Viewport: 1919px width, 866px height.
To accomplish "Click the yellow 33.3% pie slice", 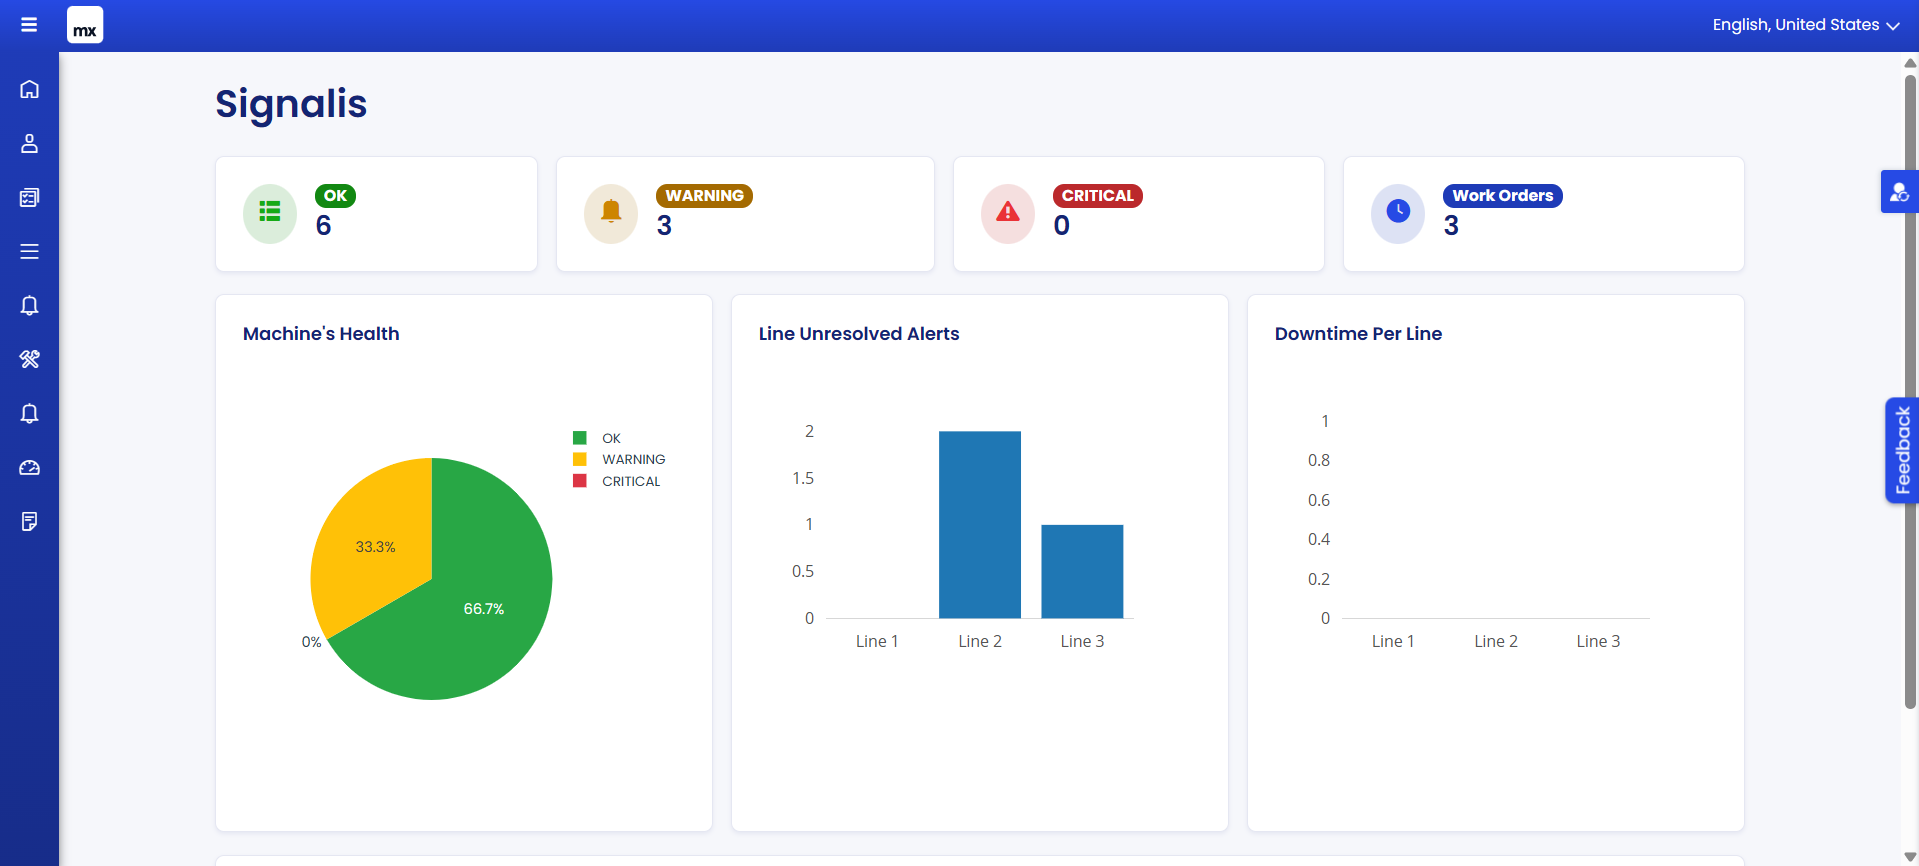I will [375, 540].
